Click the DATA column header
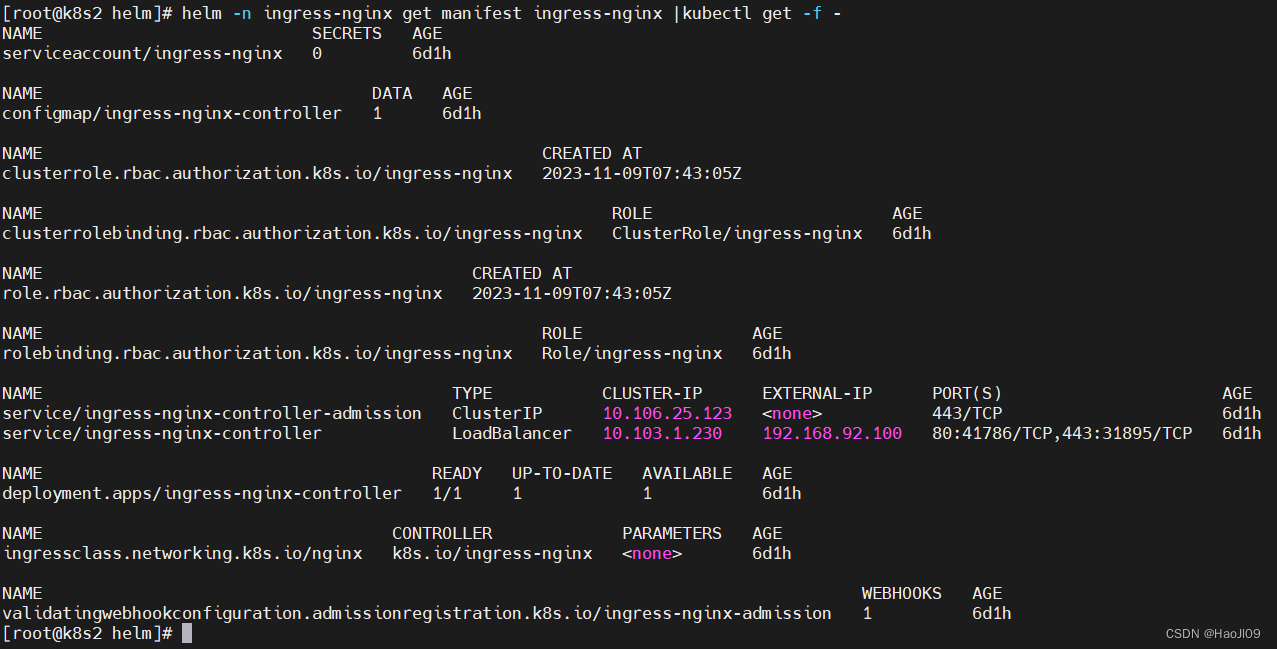 click(392, 93)
